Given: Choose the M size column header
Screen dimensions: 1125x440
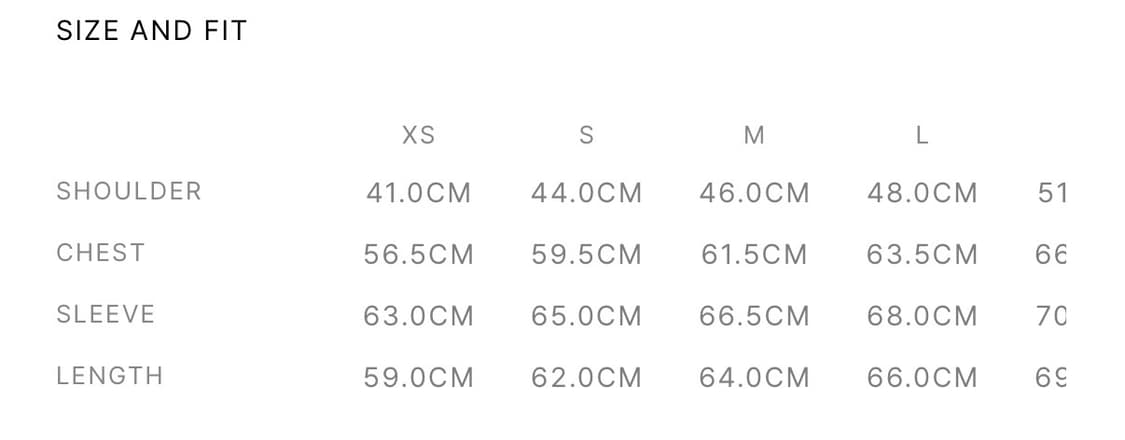Looking at the screenshot, I should pos(754,135).
